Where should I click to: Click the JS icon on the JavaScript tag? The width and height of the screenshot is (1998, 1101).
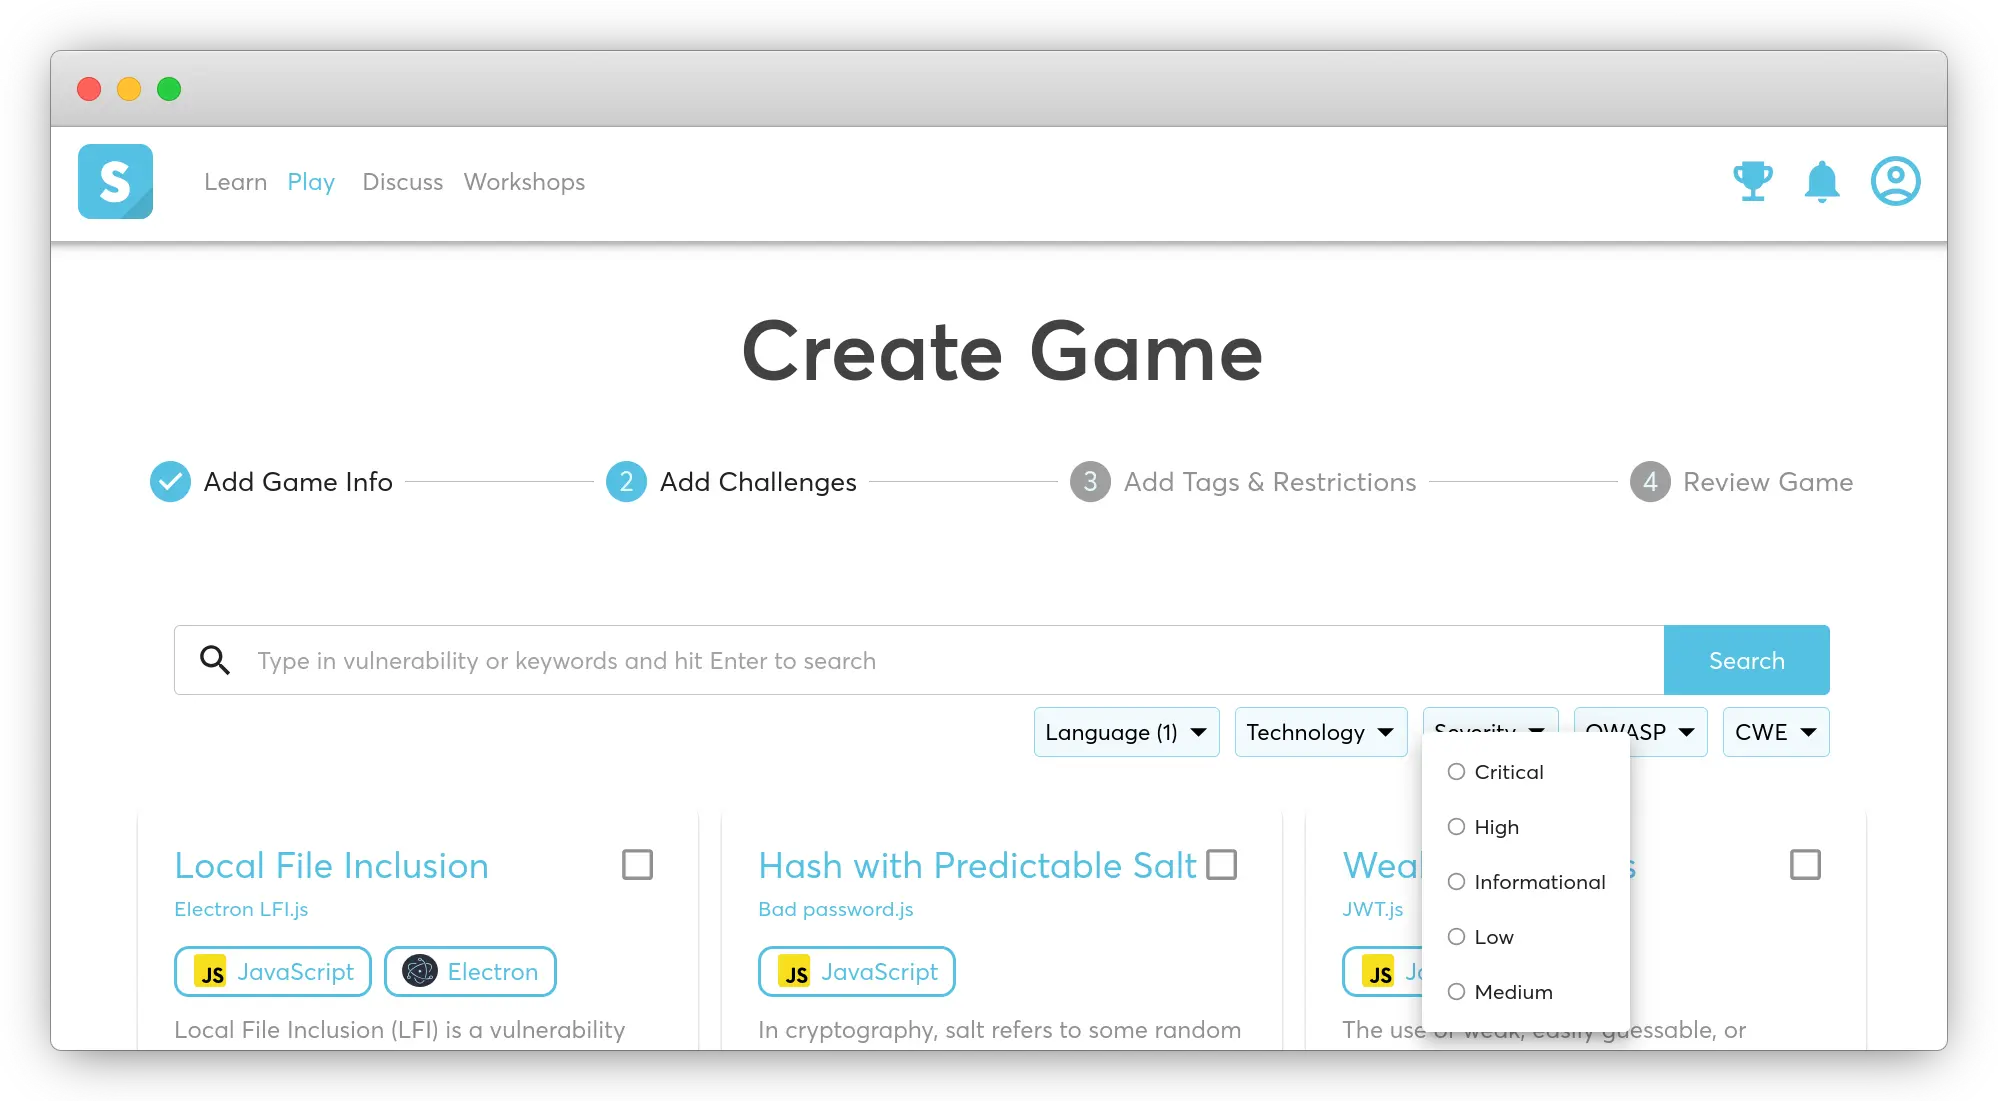[x=212, y=971]
